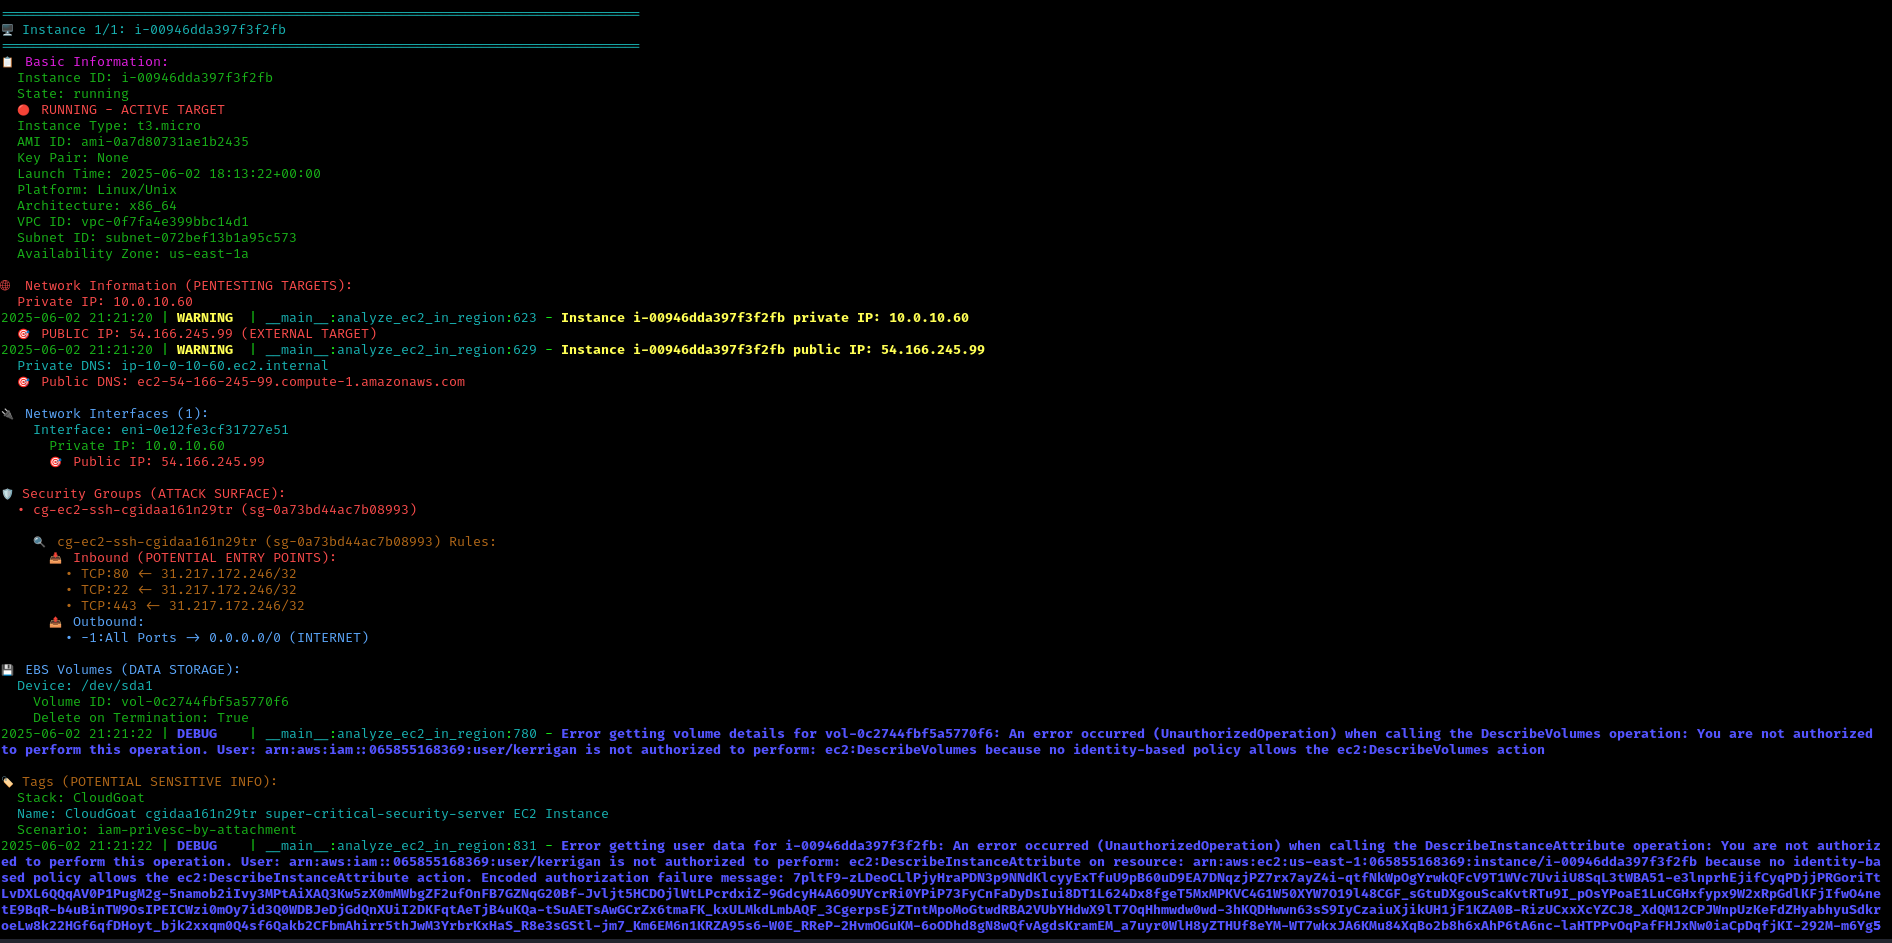The height and width of the screenshot is (943, 1892).
Task: Click the 'Instance 1/1: i-00946dda397f3f2fb' header text
Action: tap(154, 30)
